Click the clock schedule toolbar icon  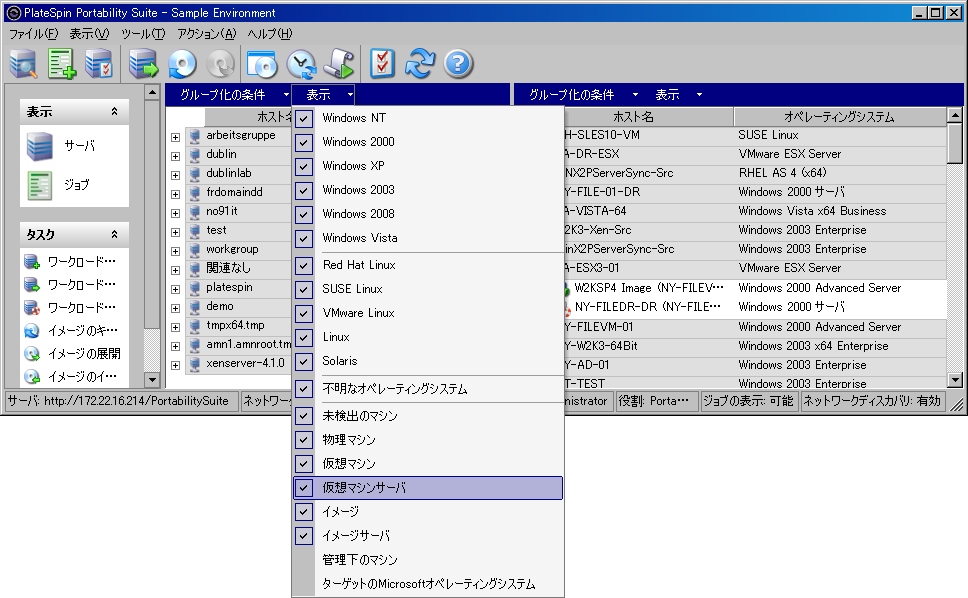click(301, 64)
